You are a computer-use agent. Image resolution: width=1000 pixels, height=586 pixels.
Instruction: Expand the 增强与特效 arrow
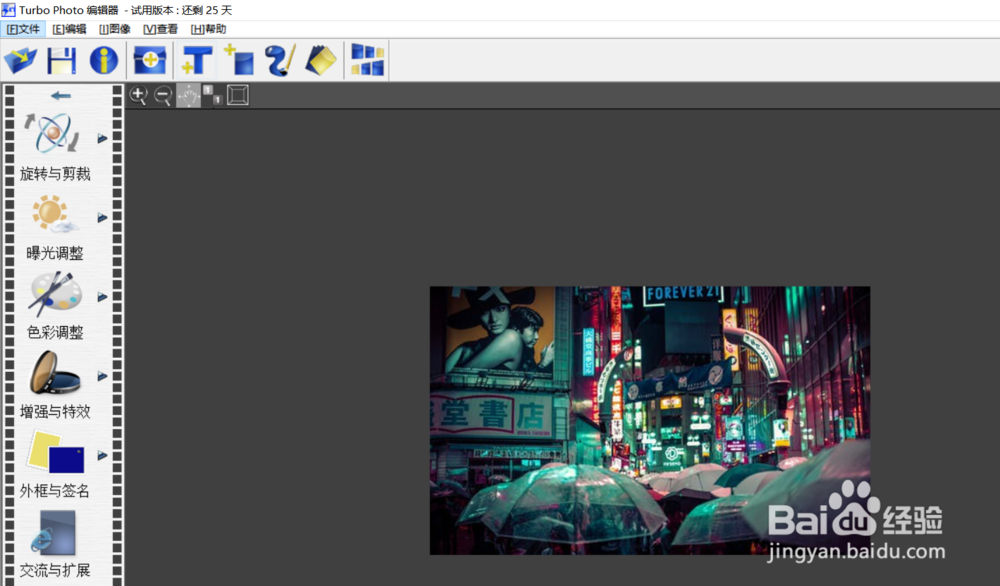pyautogui.click(x=102, y=376)
